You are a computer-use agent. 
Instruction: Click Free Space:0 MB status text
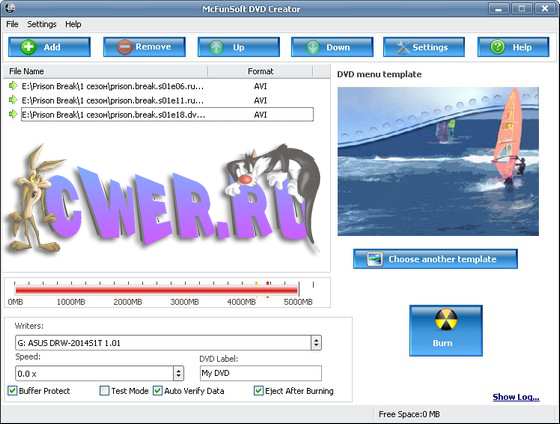click(x=409, y=414)
